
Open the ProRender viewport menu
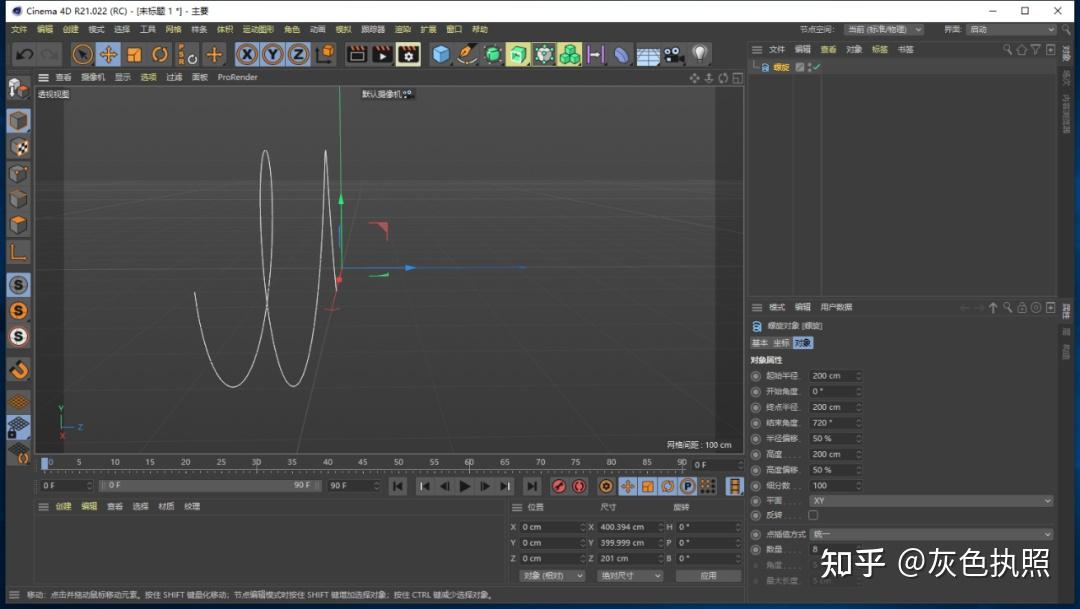[238, 77]
